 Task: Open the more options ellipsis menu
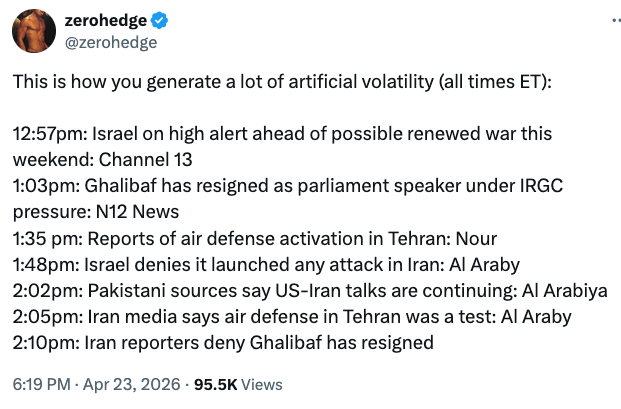click(x=601, y=31)
